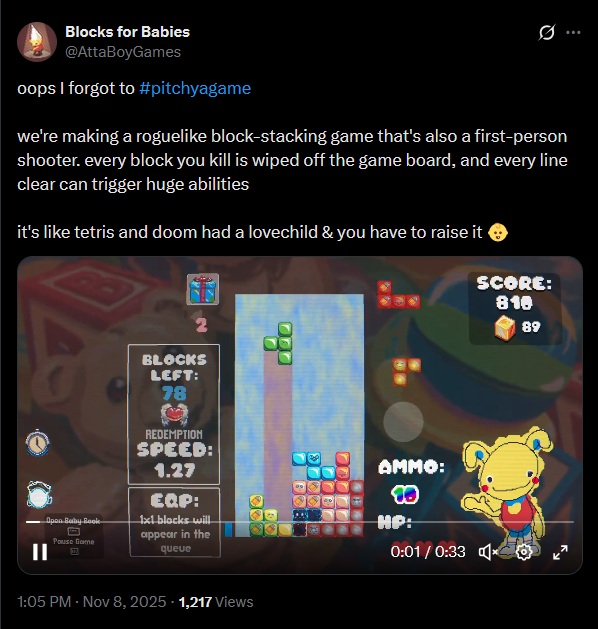The width and height of the screenshot is (598, 629).
Task: Open video settings gear icon
Action: pos(524,552)
